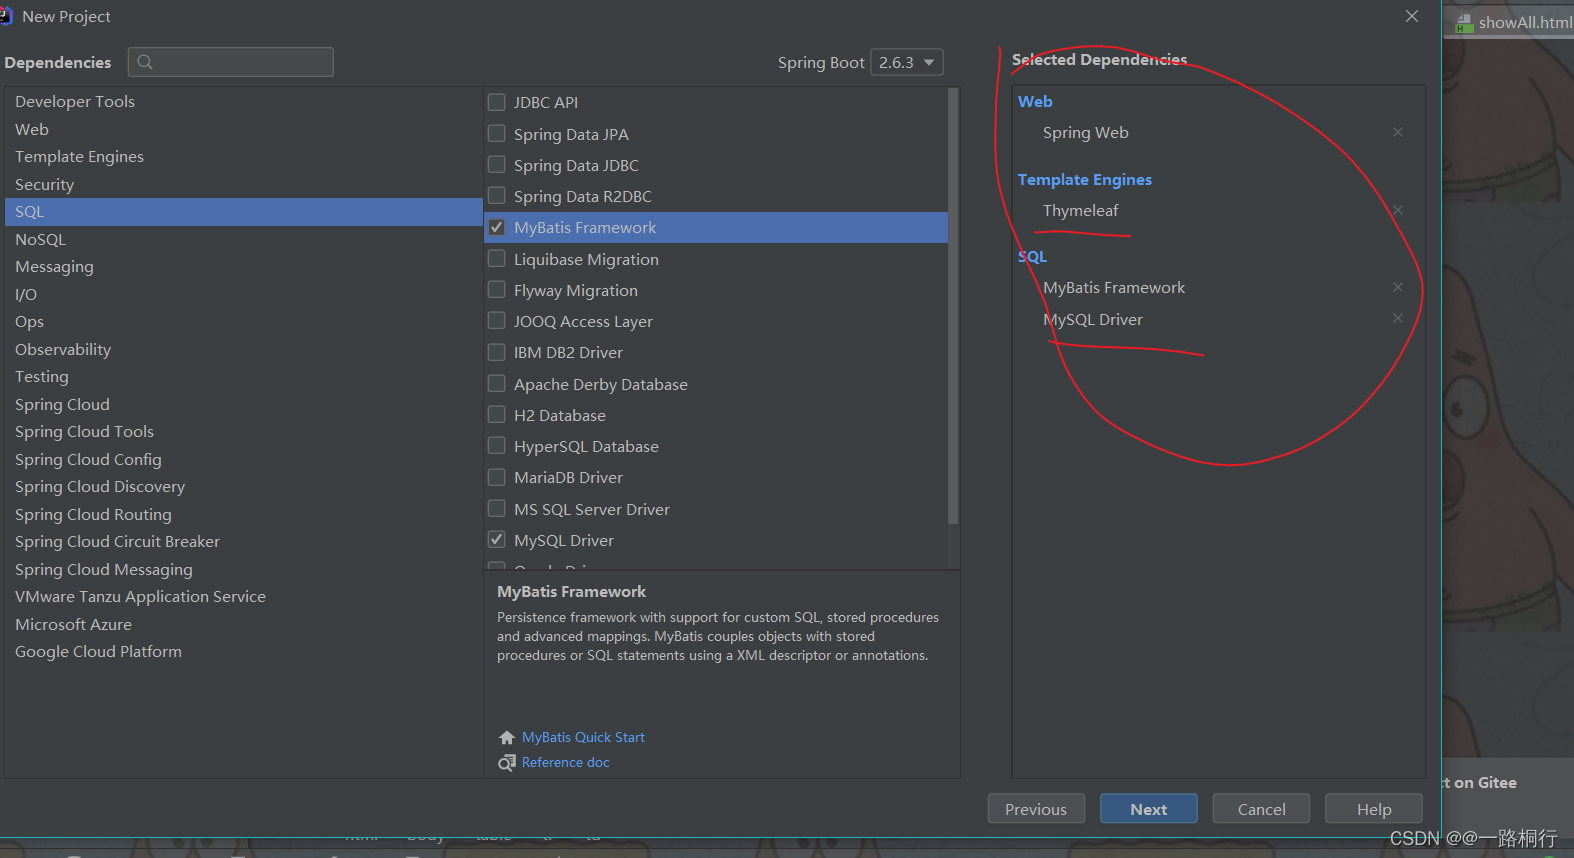
Task: Select SQL category in list
Action: pos(244,212)
